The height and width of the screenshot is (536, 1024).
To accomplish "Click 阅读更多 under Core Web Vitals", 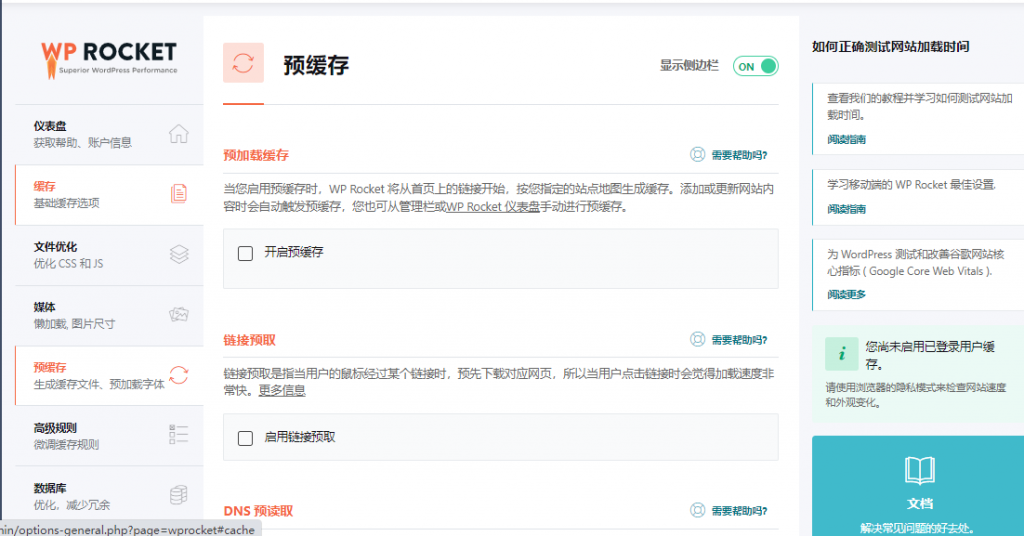I will [846, 294].
